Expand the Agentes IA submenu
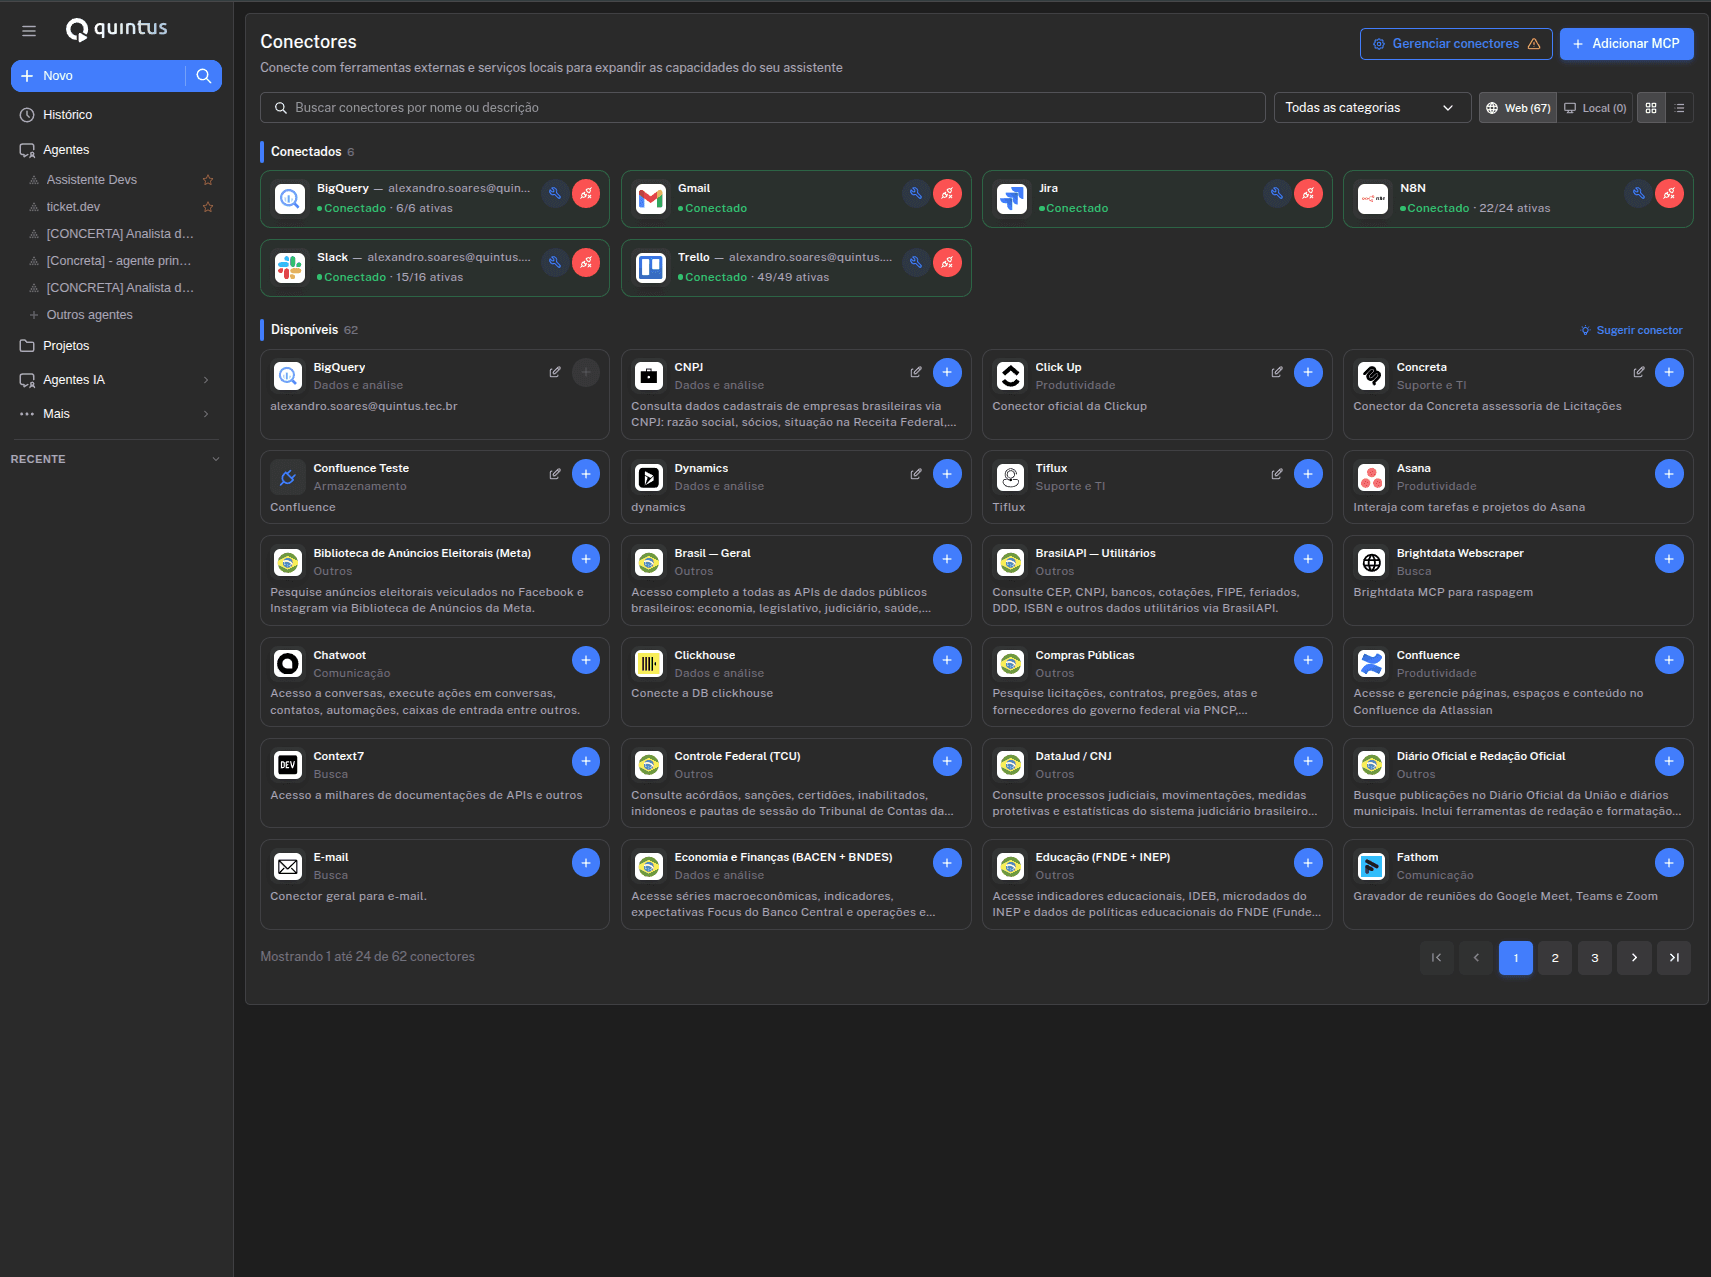Image resolution: width=1711 pixels, height=1277 pixels. click(x=206, y=380)
